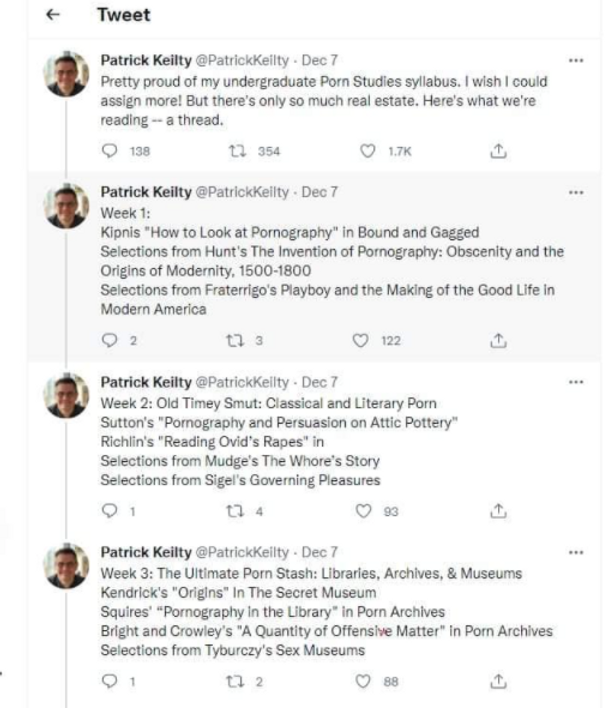Like the Week 1 tweet with 122 likes
Image resolution: width=614 pixels, height=708 pixels.
click(363, 340)
